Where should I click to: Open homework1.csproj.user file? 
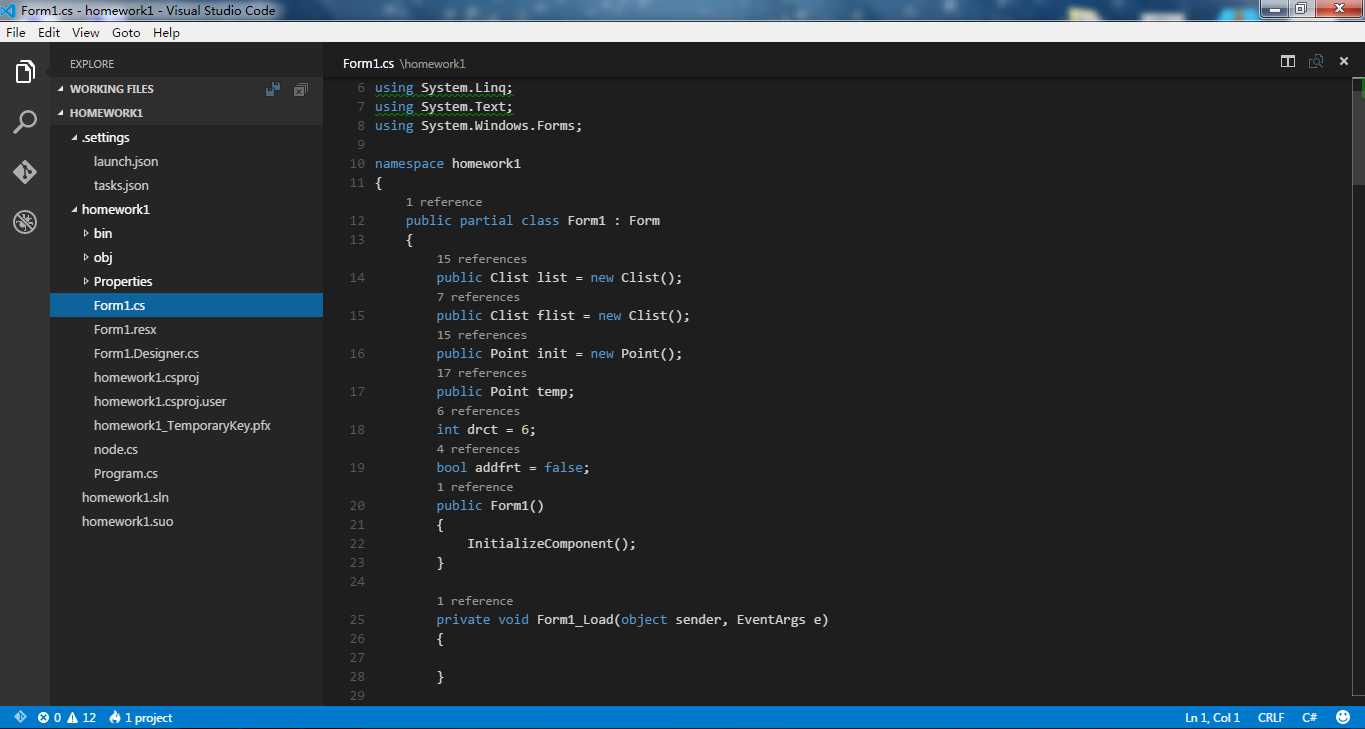coord(160,401)
